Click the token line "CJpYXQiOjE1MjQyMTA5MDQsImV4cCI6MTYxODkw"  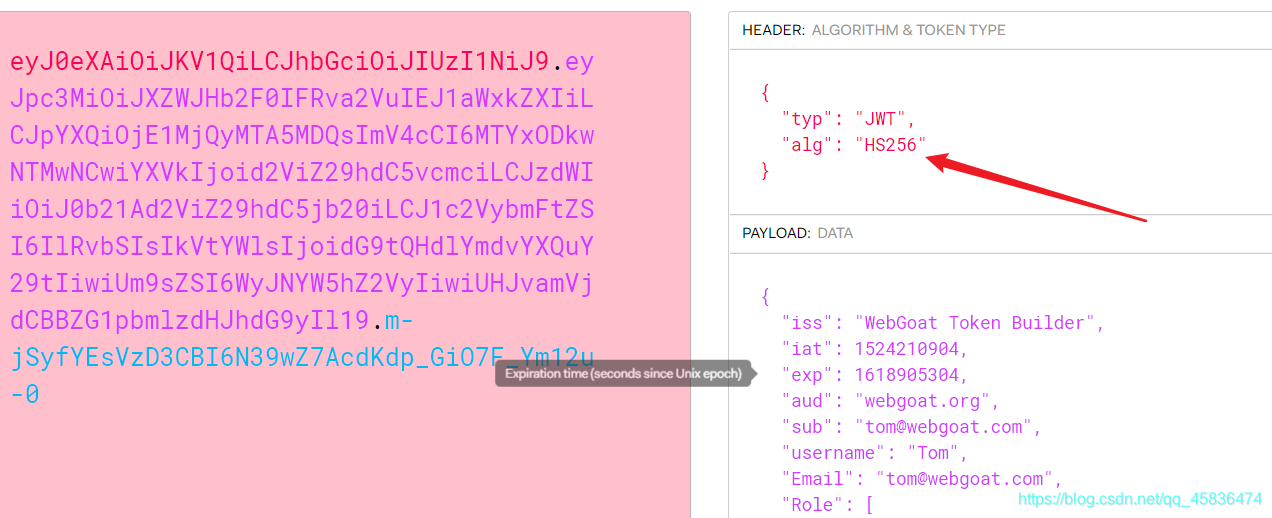[302, 136]
